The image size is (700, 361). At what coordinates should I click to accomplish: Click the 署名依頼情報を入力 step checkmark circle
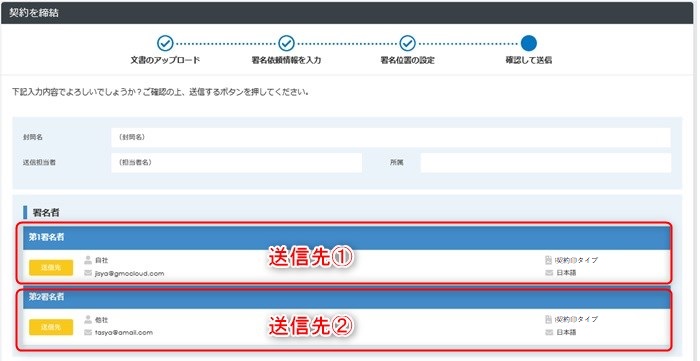286,43
